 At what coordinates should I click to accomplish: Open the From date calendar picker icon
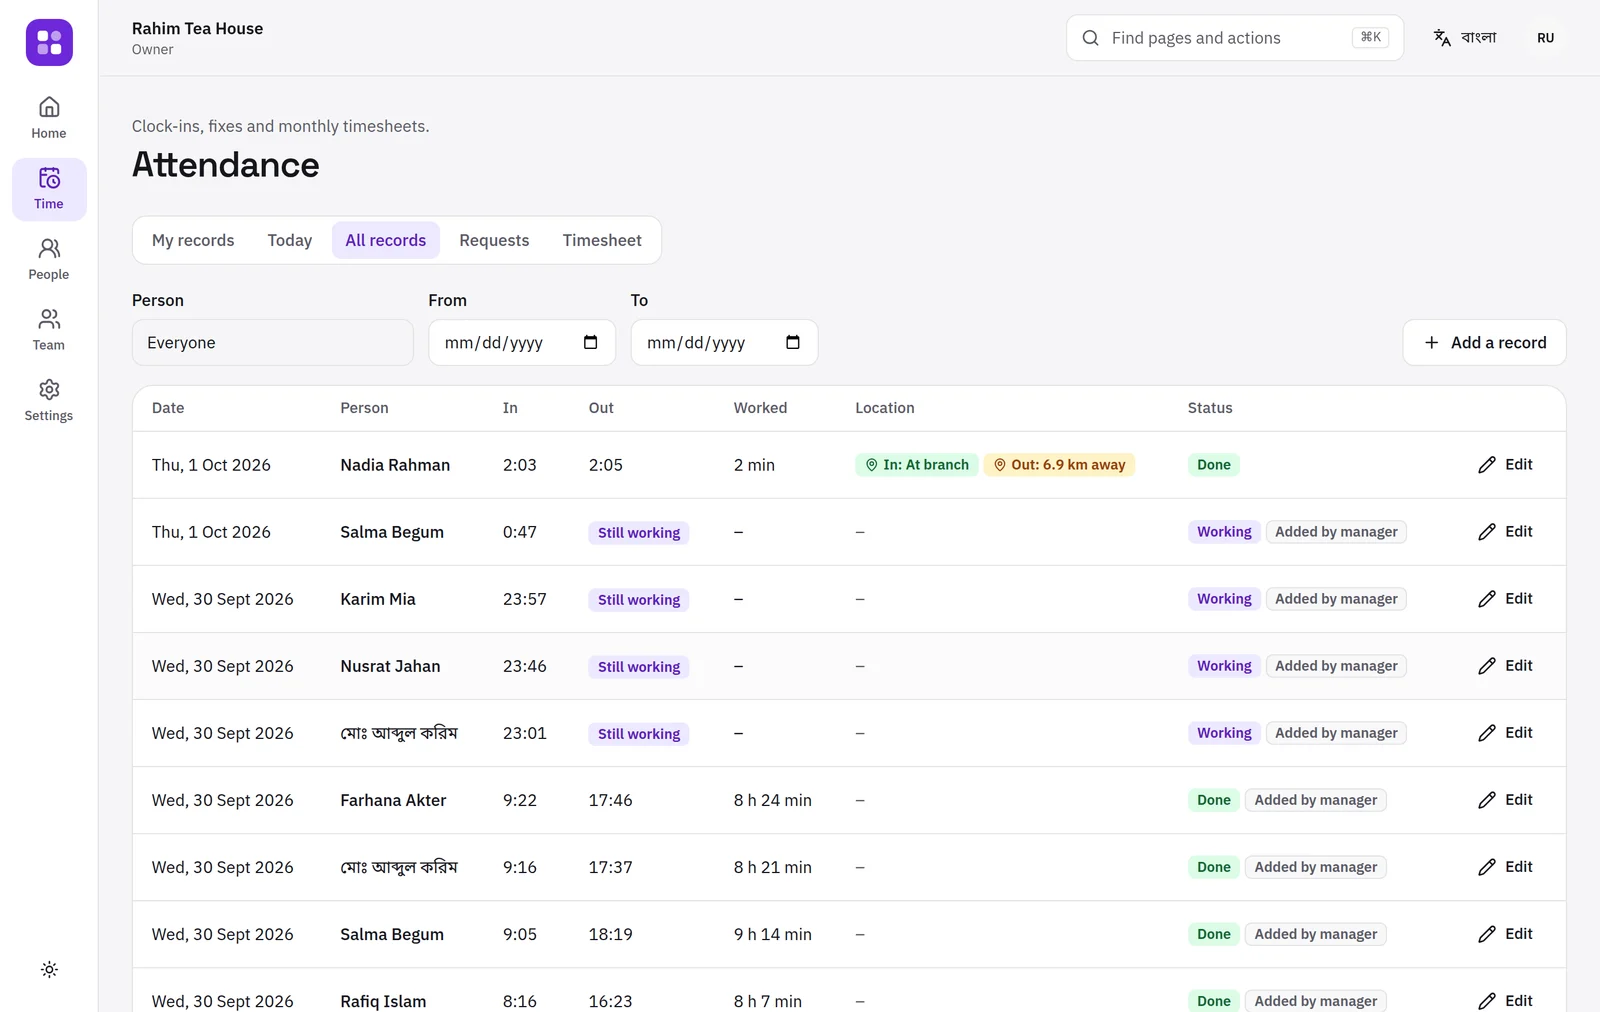[590, 343]
